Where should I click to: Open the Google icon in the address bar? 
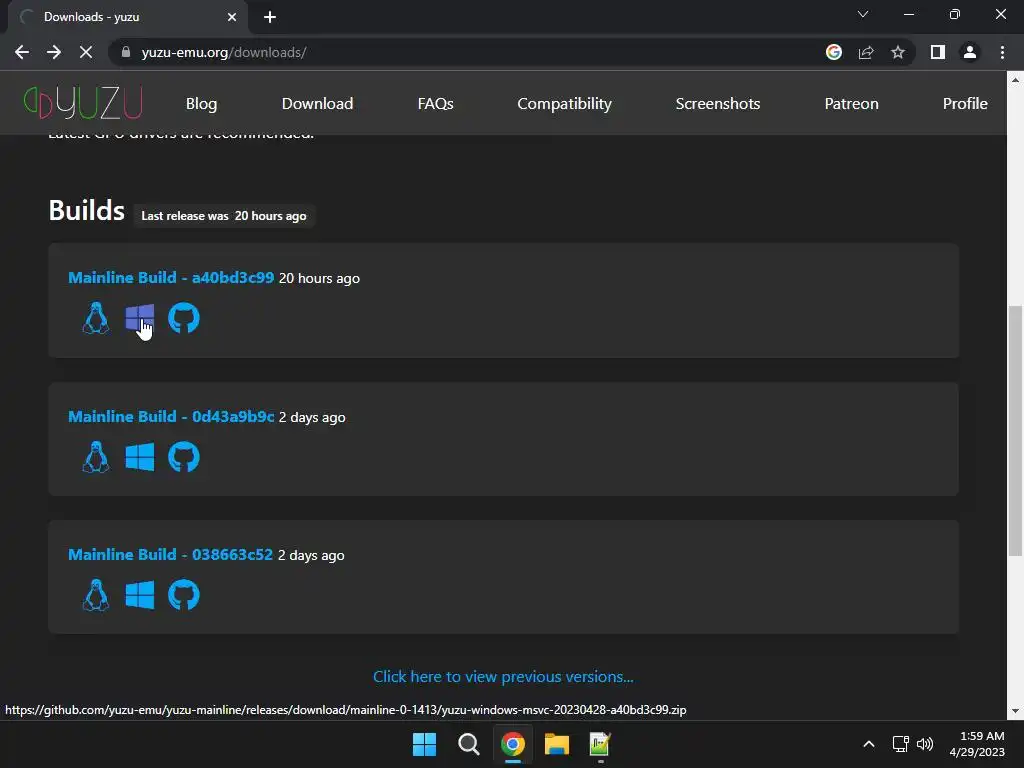(x=833, y=52)
